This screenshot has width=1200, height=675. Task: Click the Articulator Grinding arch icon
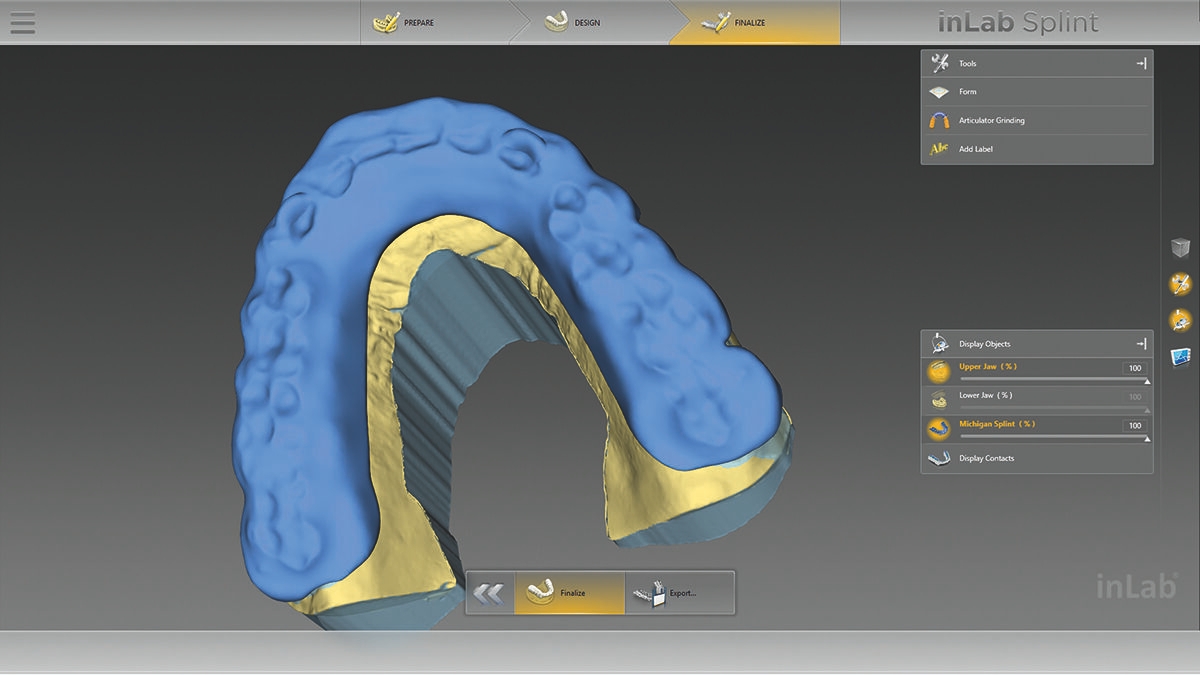click(939, 120)
